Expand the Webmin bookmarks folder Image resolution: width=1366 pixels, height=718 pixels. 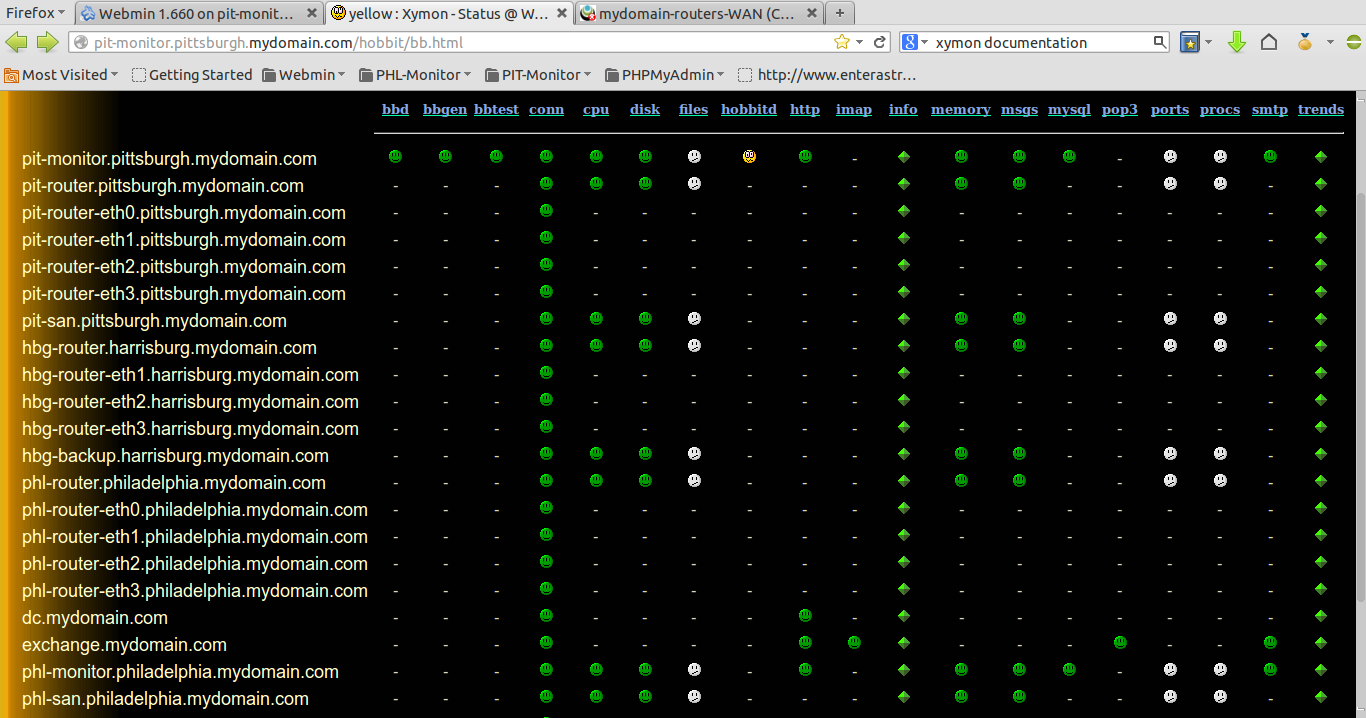point(304,74)
